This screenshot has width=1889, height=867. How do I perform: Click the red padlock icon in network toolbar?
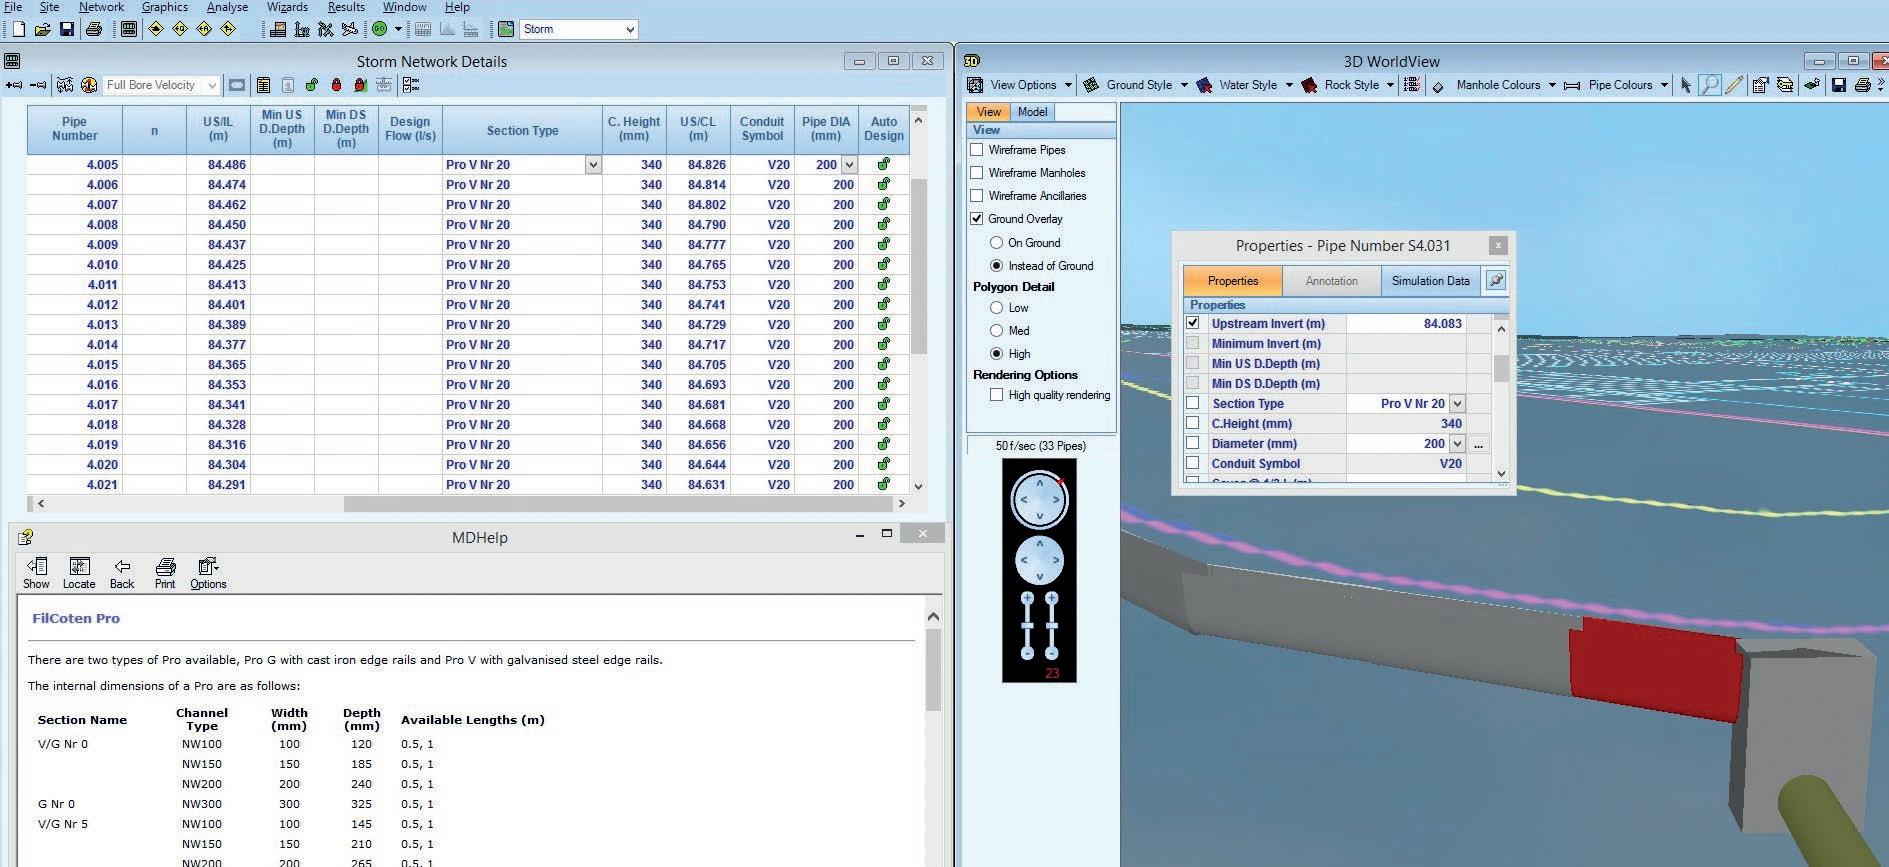tap(336, 85)
